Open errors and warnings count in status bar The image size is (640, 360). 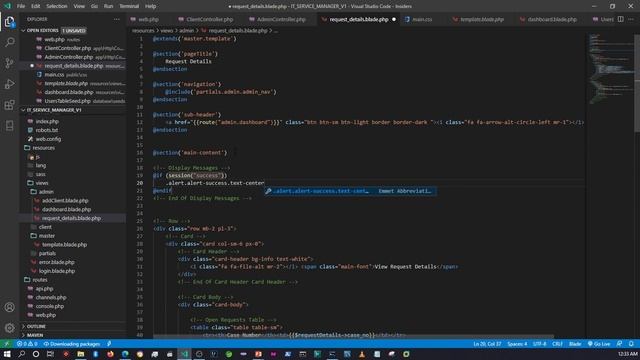[27, 344]
